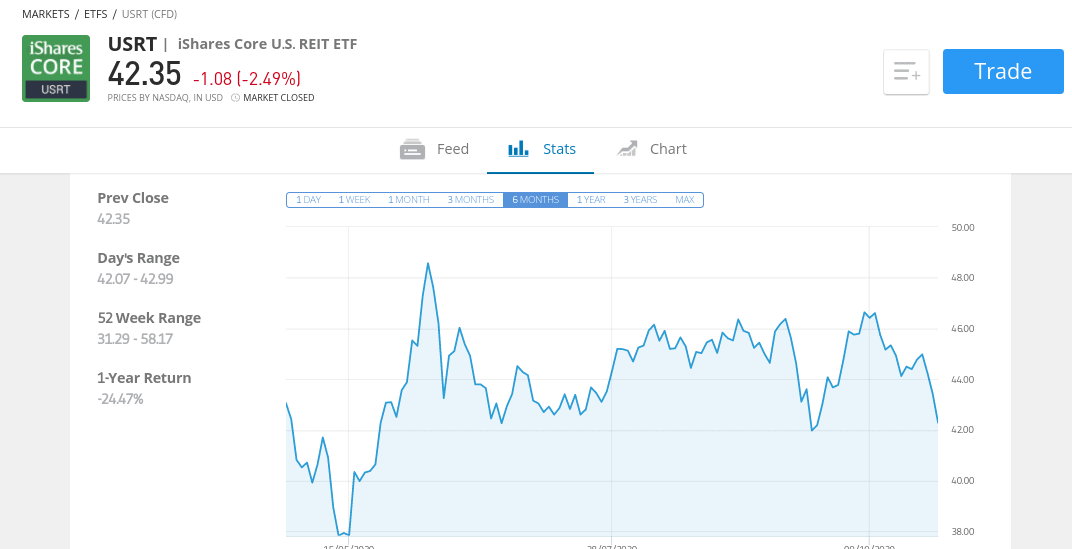1072x549 pixels.
Task: Click the chart's highest price peak
Action: [428, 263]
